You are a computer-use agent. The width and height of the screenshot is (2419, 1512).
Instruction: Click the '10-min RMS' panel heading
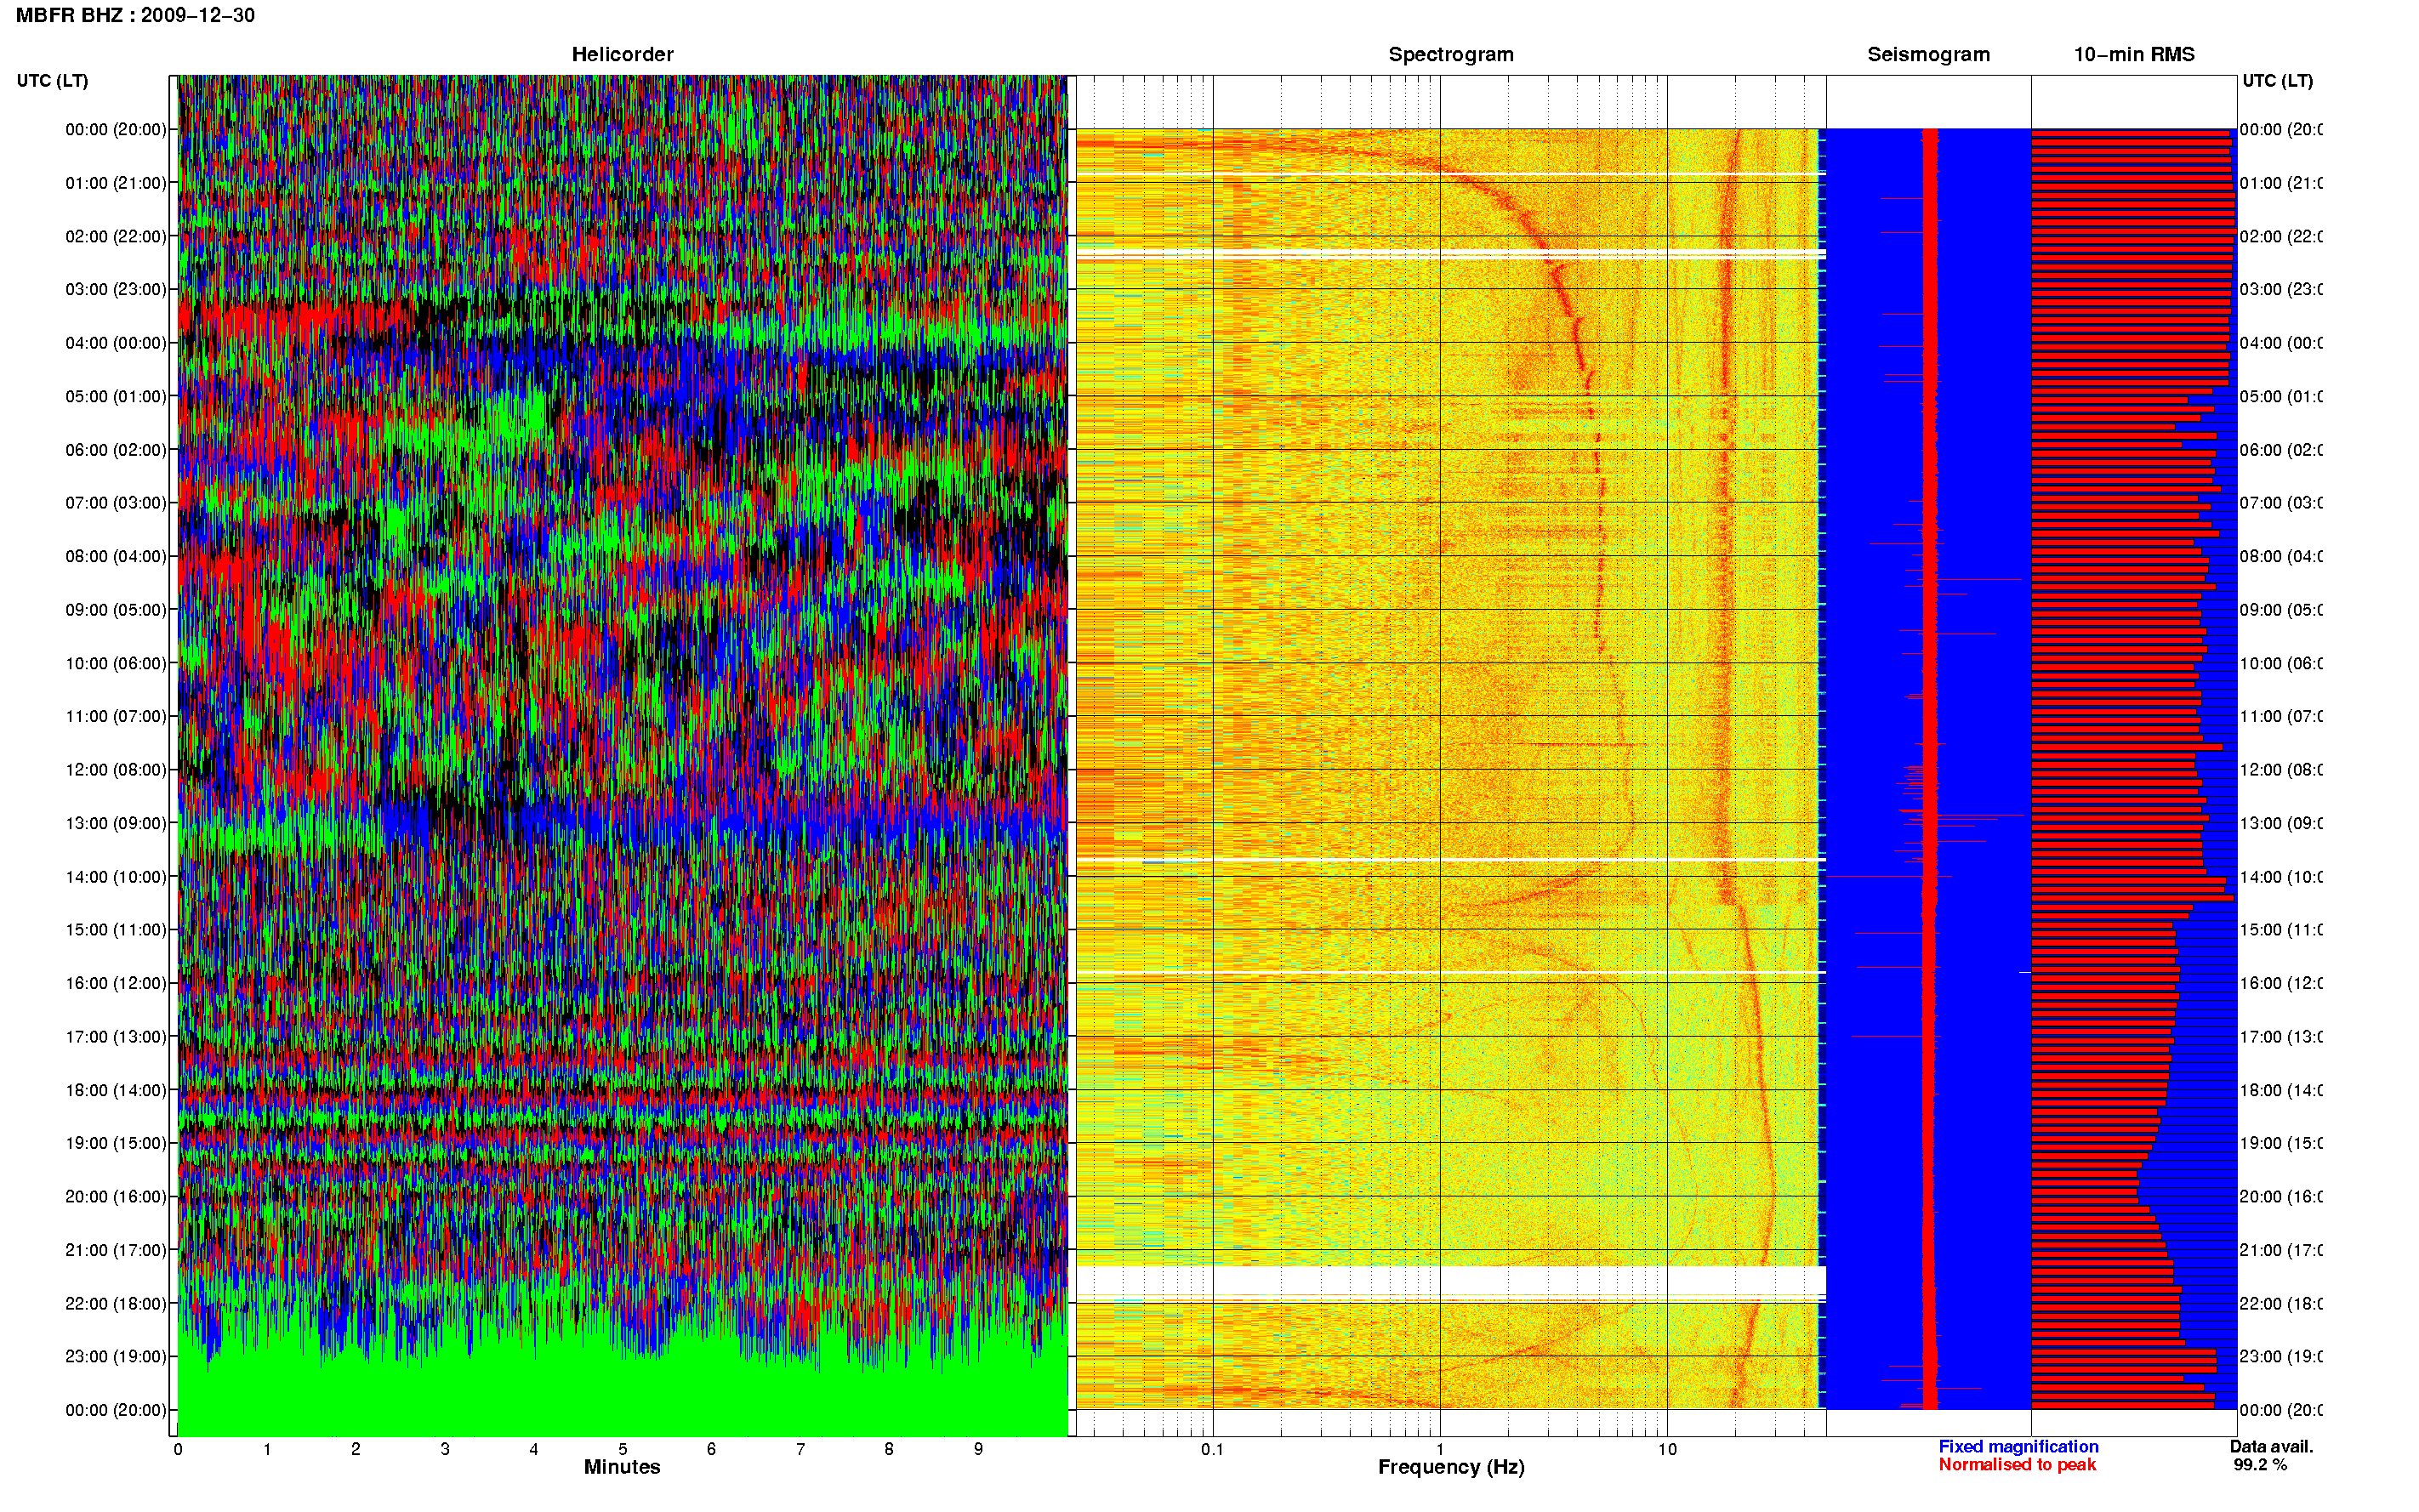[2133, 54]
